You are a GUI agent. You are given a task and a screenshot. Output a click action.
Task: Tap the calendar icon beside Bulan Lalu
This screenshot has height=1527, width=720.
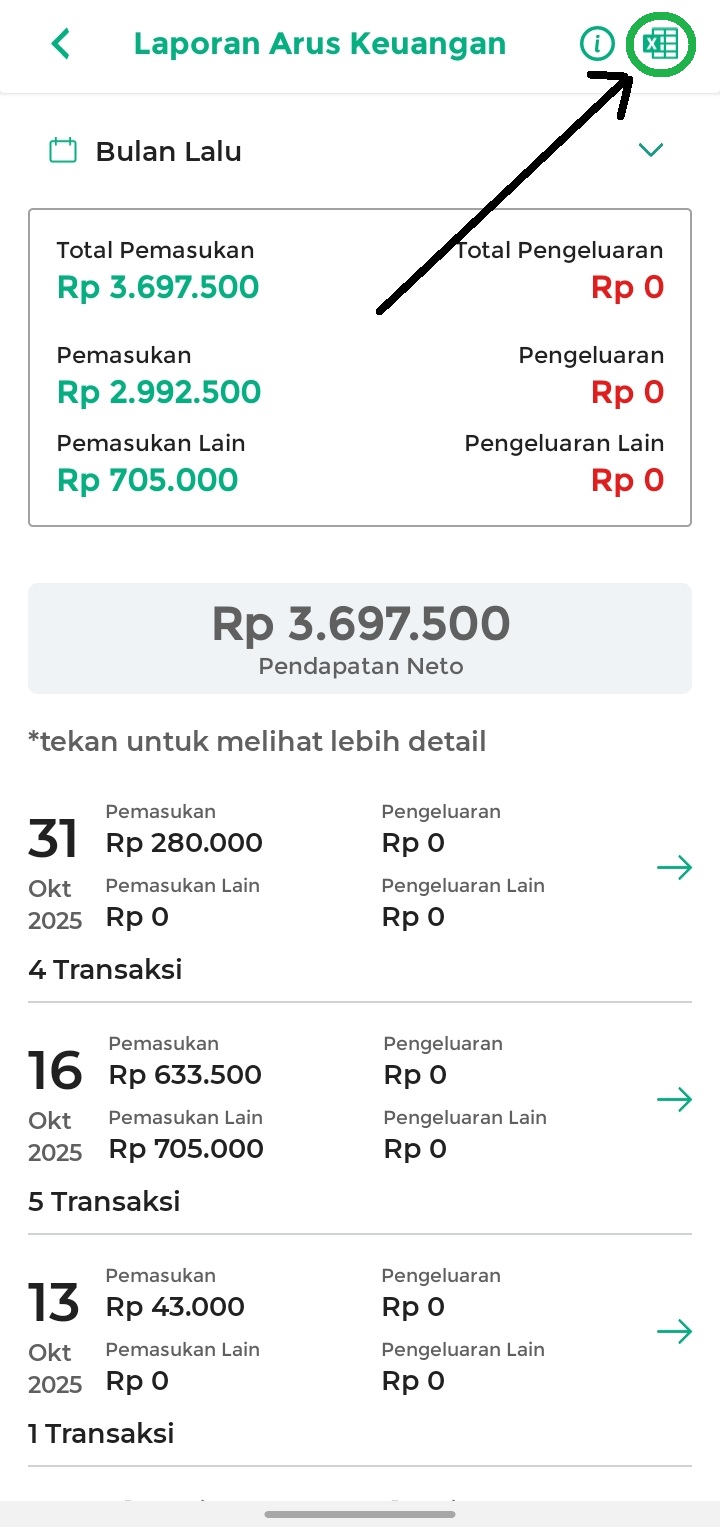(x=63, y=152)
